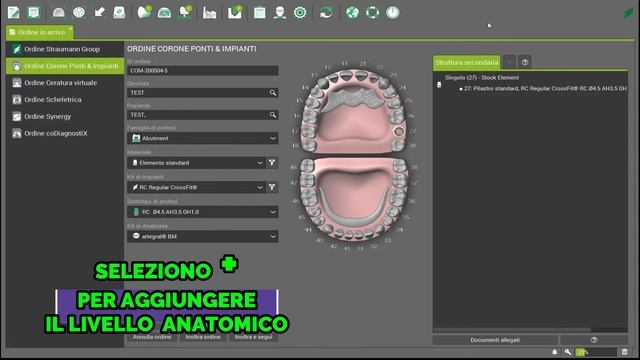Click the key icon in status bar
The image size is (640, 360).
[x=568, y=352]
